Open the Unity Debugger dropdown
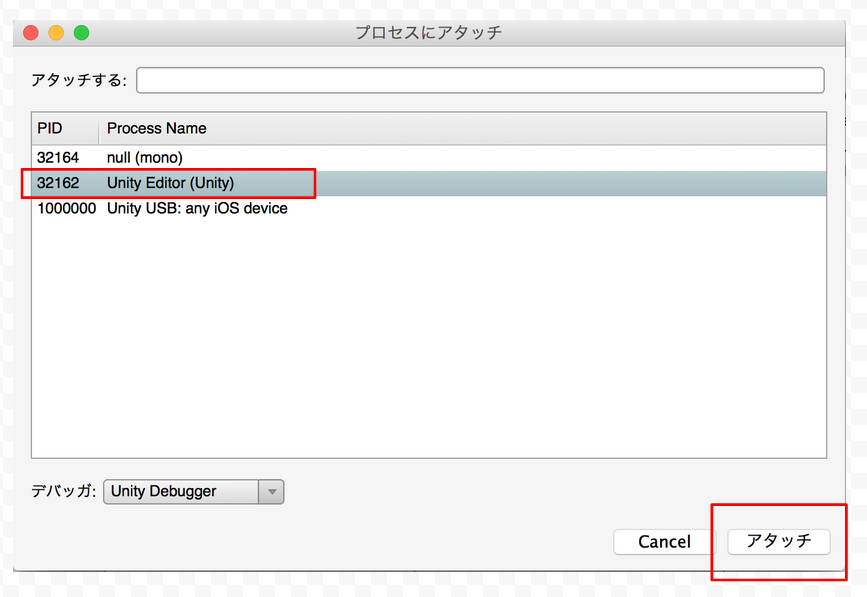The image size is (867, 597). pos(194,491)
